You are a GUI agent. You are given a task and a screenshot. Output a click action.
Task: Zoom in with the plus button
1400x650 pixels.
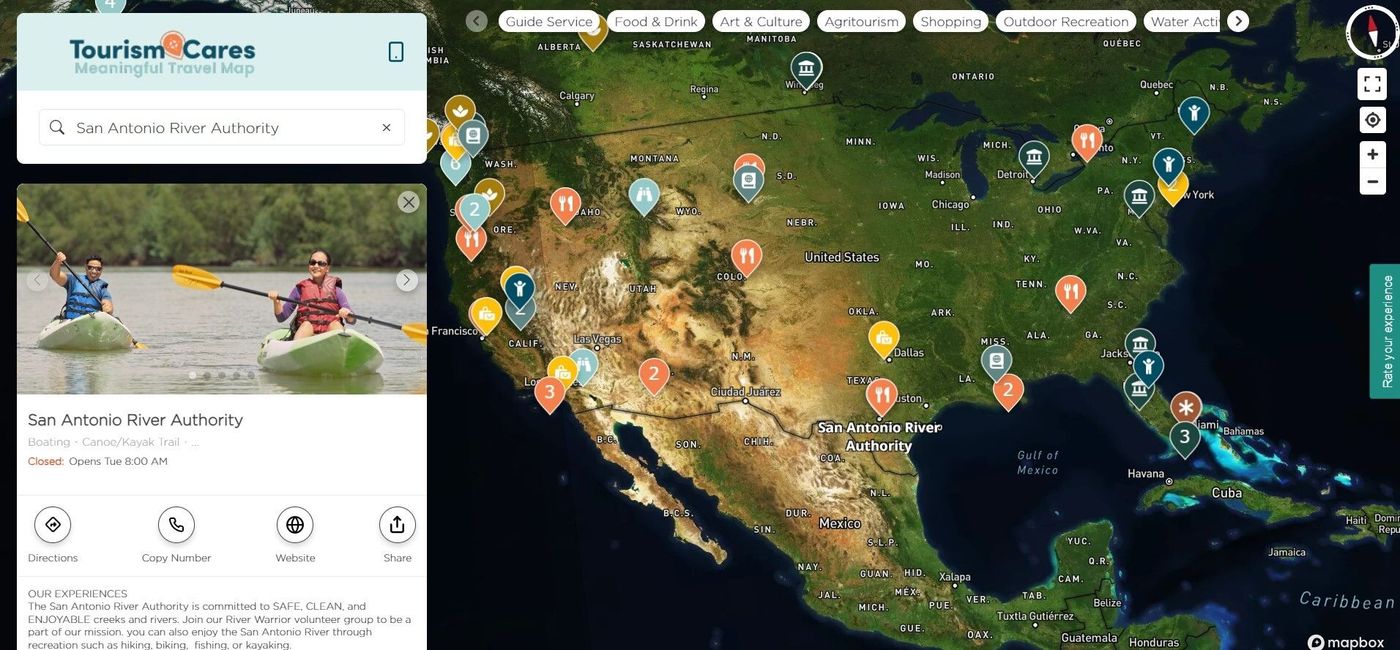click(x=1372, y=155)
